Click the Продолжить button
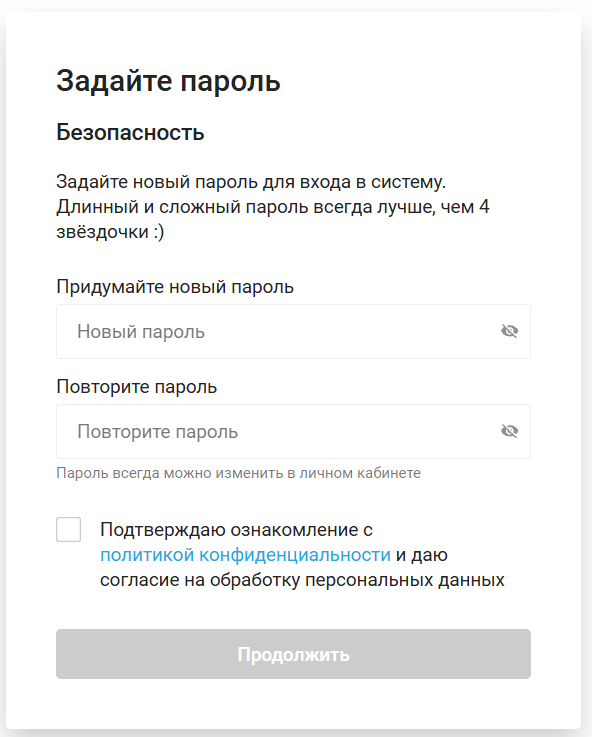Screen dimensions: 592x737 tap(293, 654)
